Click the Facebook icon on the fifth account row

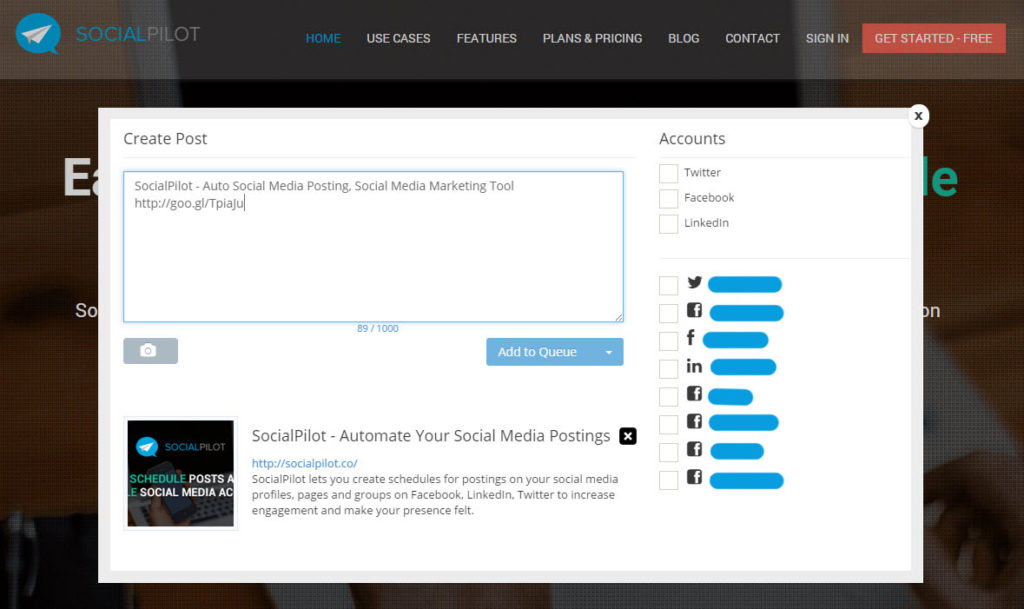(694, 396)
